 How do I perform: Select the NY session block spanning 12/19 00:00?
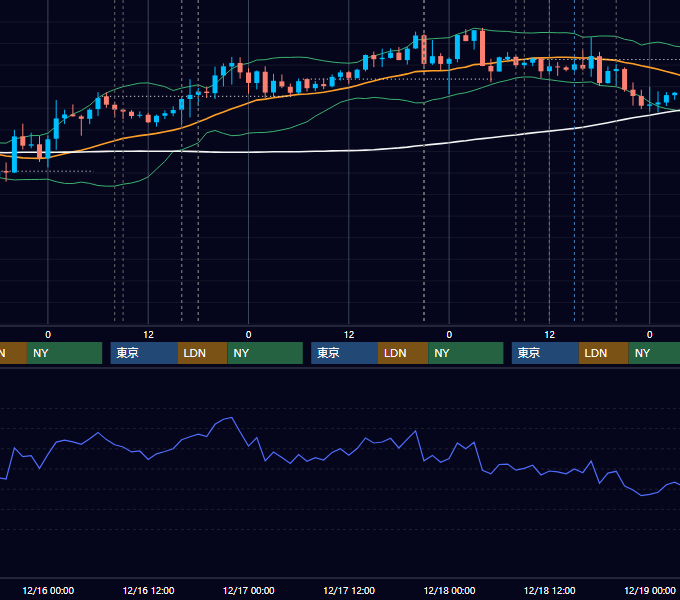pyautogui.click(x=654, y=353)
